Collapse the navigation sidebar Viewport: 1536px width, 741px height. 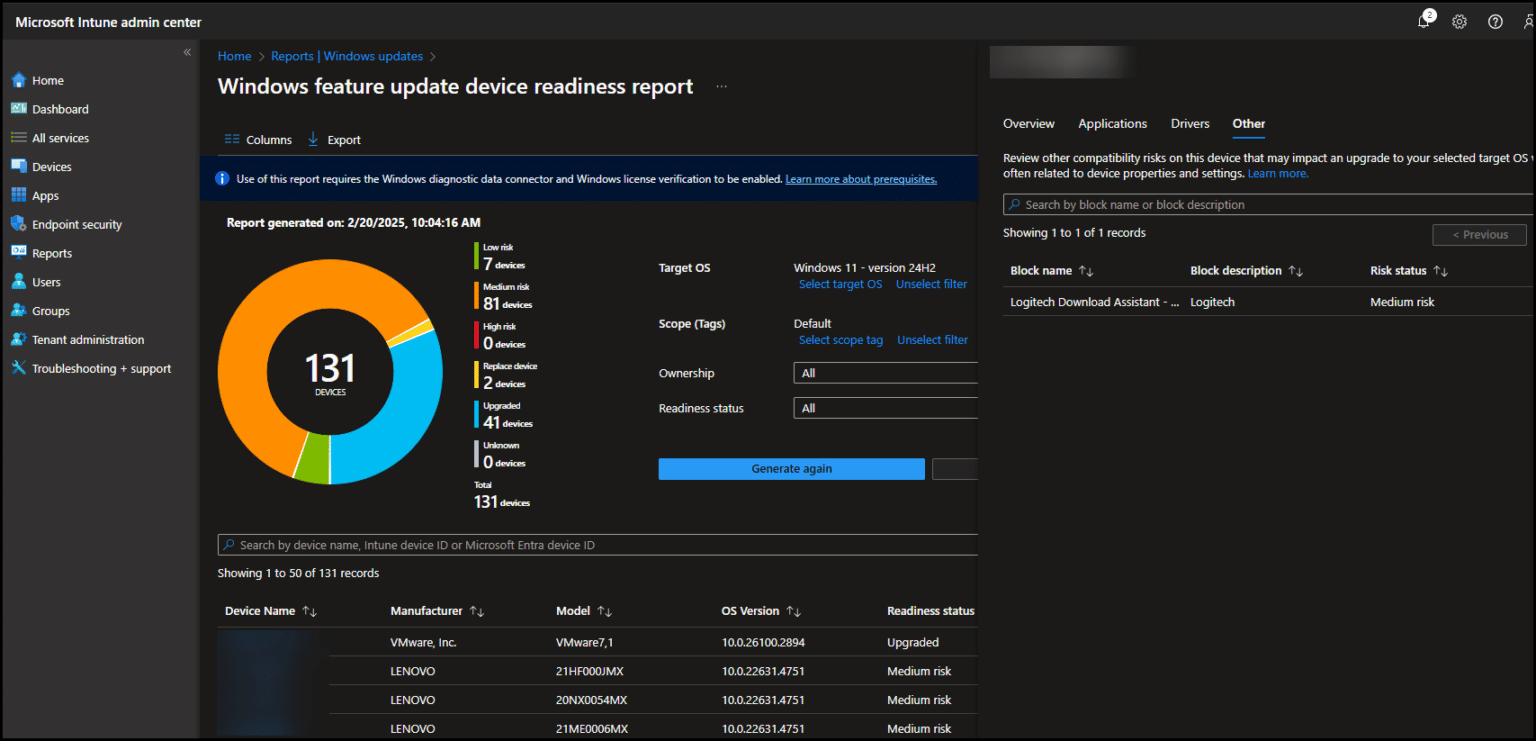coord(186,52)
